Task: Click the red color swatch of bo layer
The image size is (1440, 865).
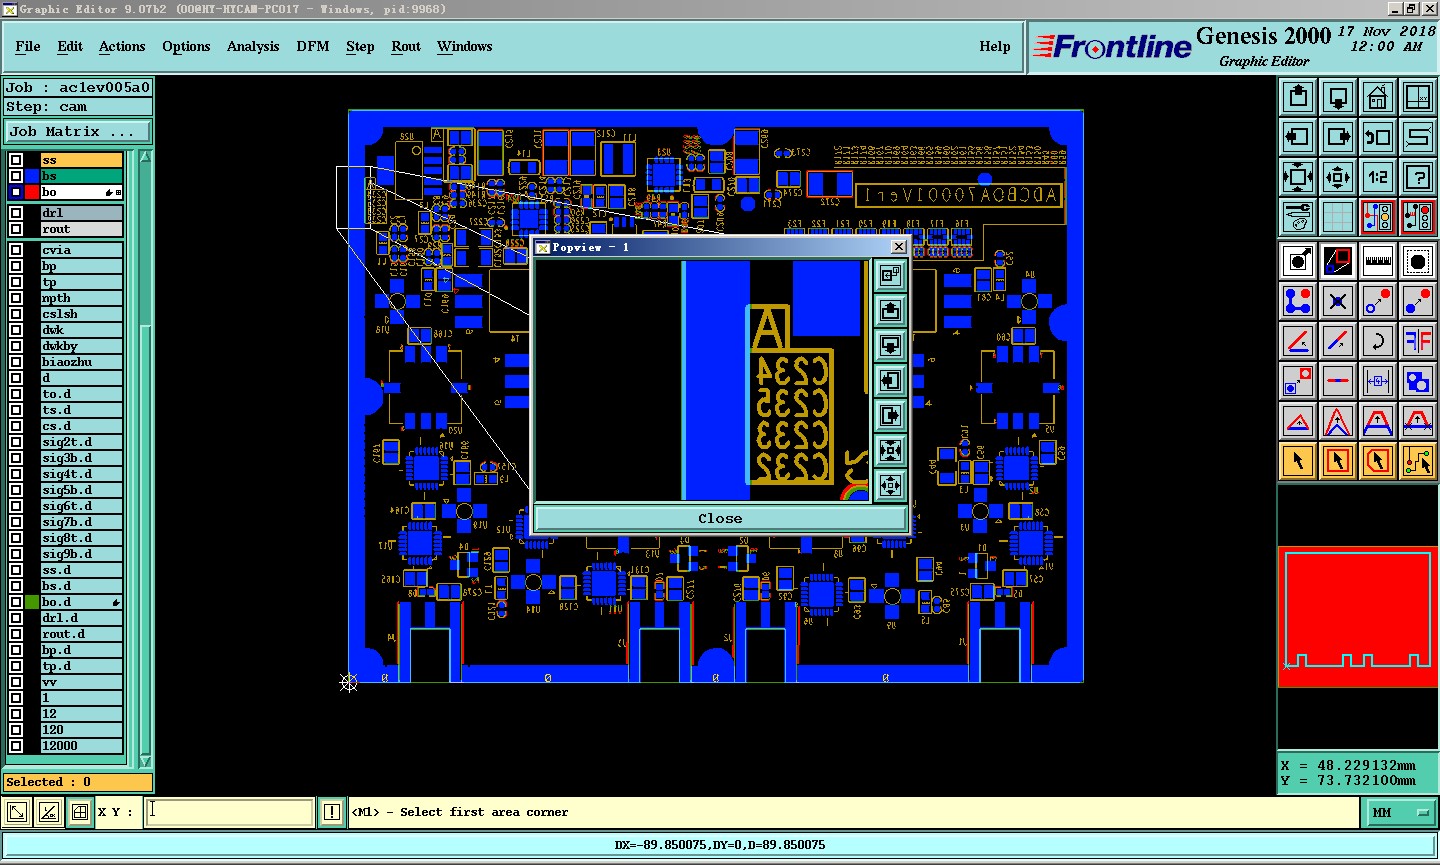Action: [x=32, y=192]
